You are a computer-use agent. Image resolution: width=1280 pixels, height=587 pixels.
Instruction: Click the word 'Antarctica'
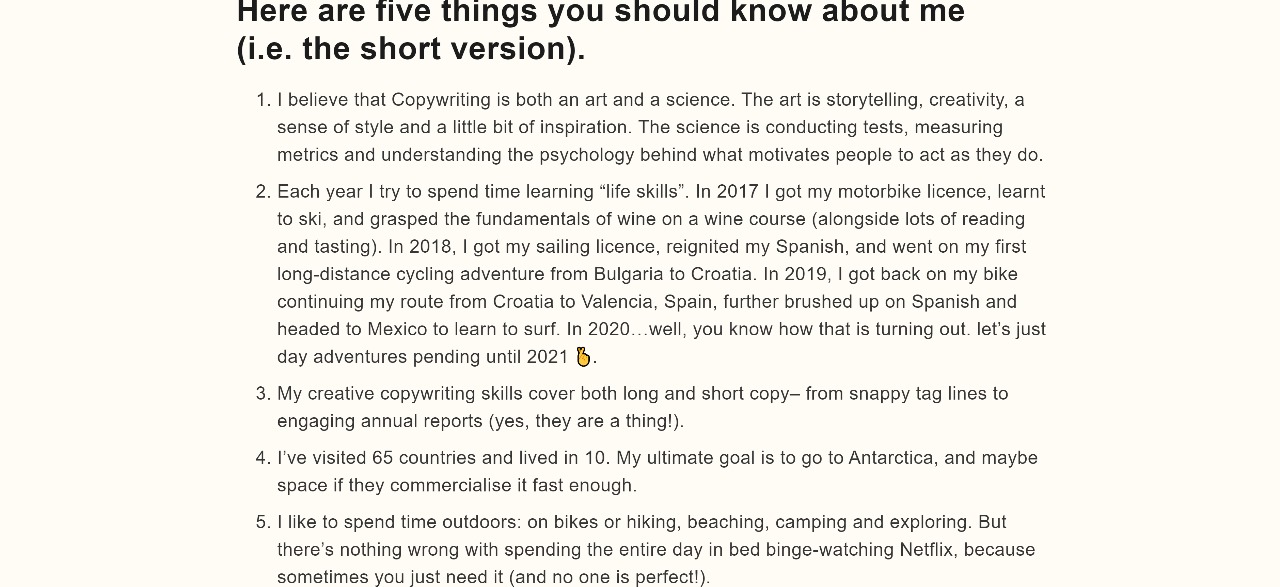891,458
